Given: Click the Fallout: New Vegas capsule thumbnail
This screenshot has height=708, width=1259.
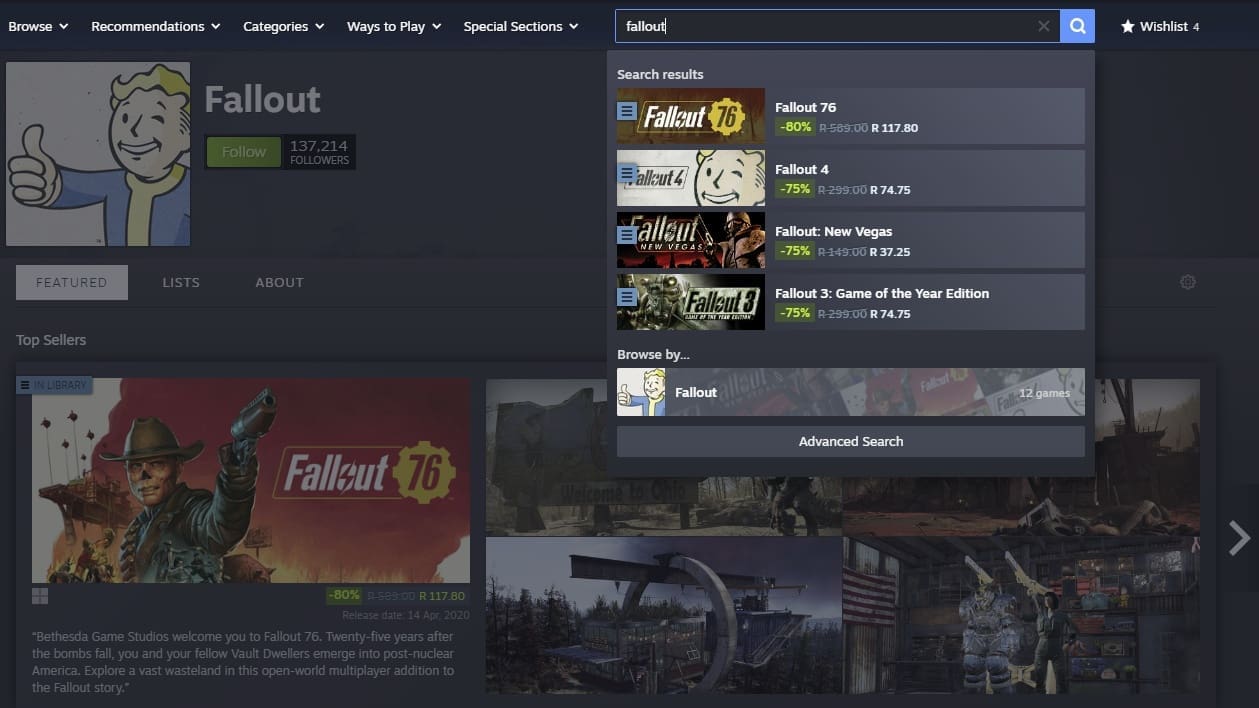Looking at the screenshot, I should pyautogui.click(x=691, y=240).
